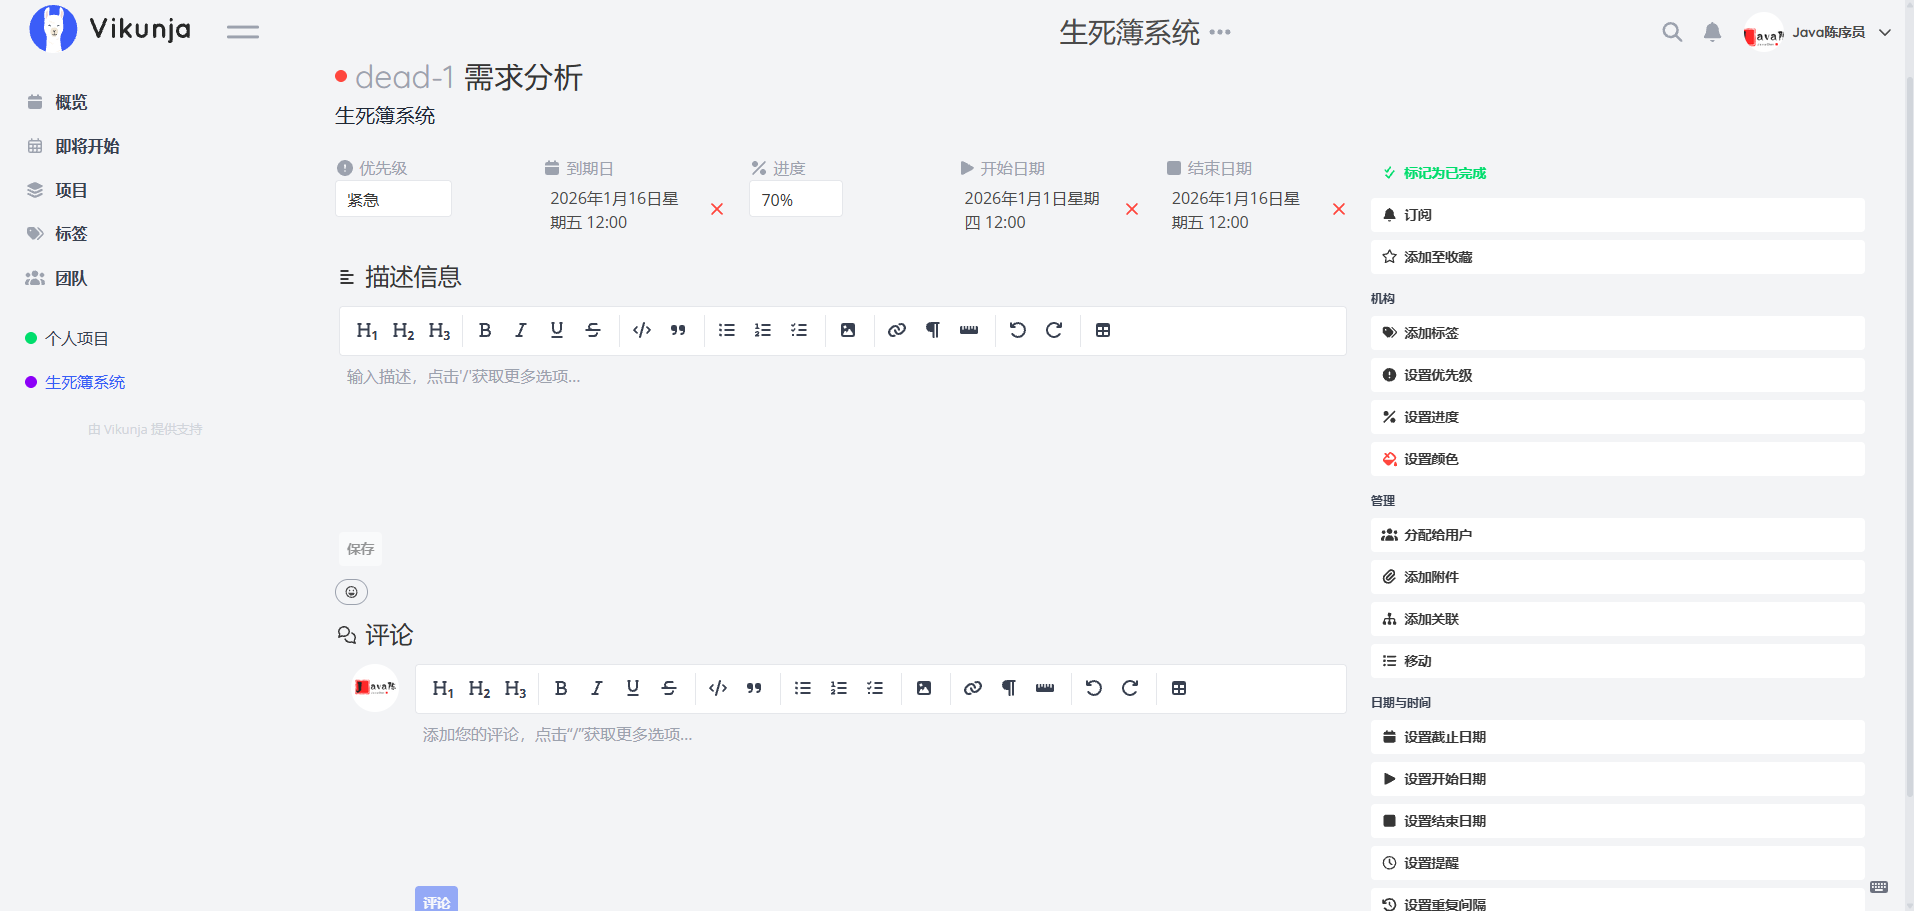1914x911 pixels.
Task: Toggle the sidebar hamburger menu
Action: pyautogui.click(x=242, y=32)
